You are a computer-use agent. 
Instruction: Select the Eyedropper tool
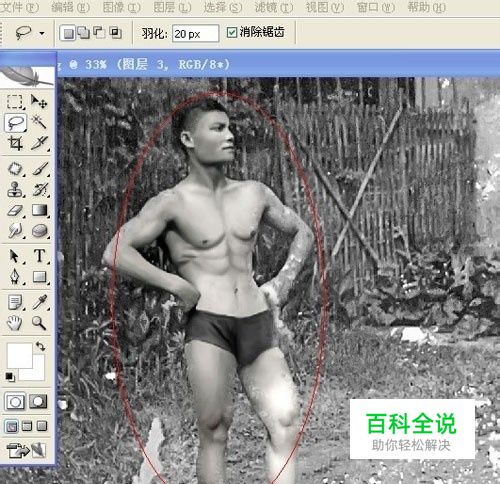coord(39,303)
